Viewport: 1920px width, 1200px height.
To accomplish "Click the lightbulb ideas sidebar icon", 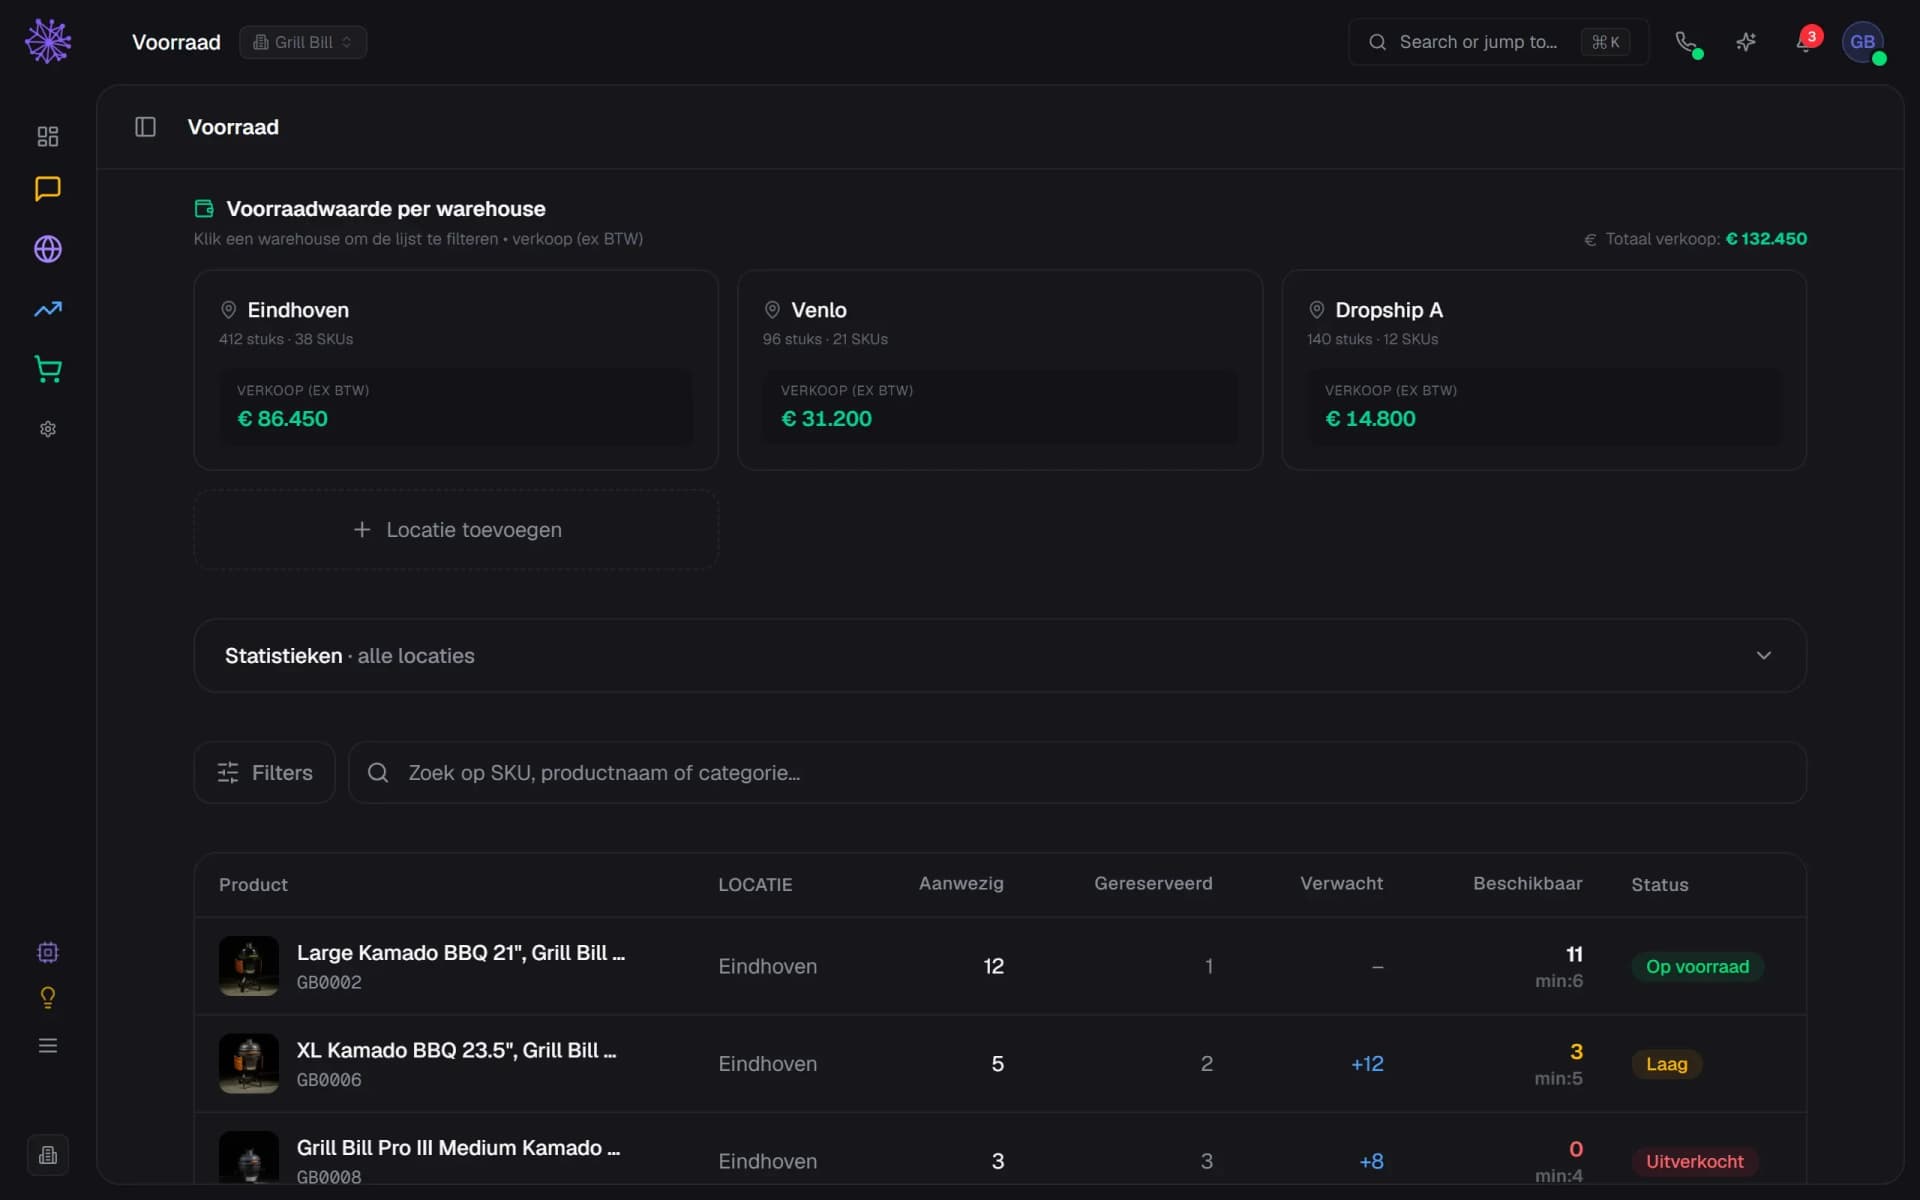I will 48,998.
